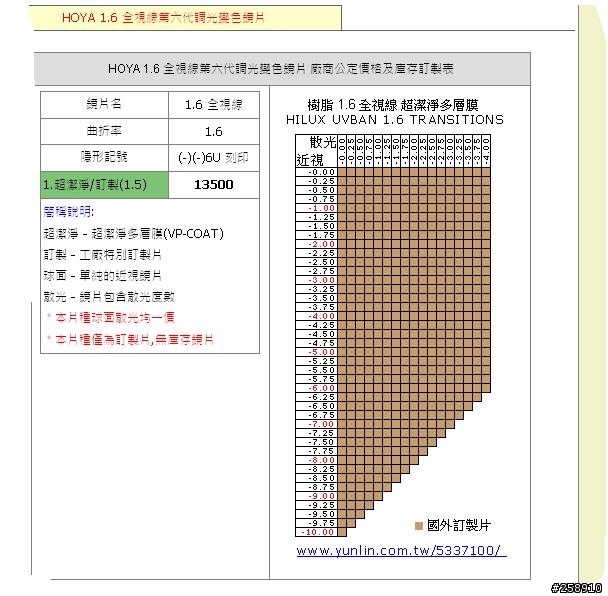608x596 pixels.
Task: Select the price value 13500
Action: pyautogui.click(x=214, y=185)
